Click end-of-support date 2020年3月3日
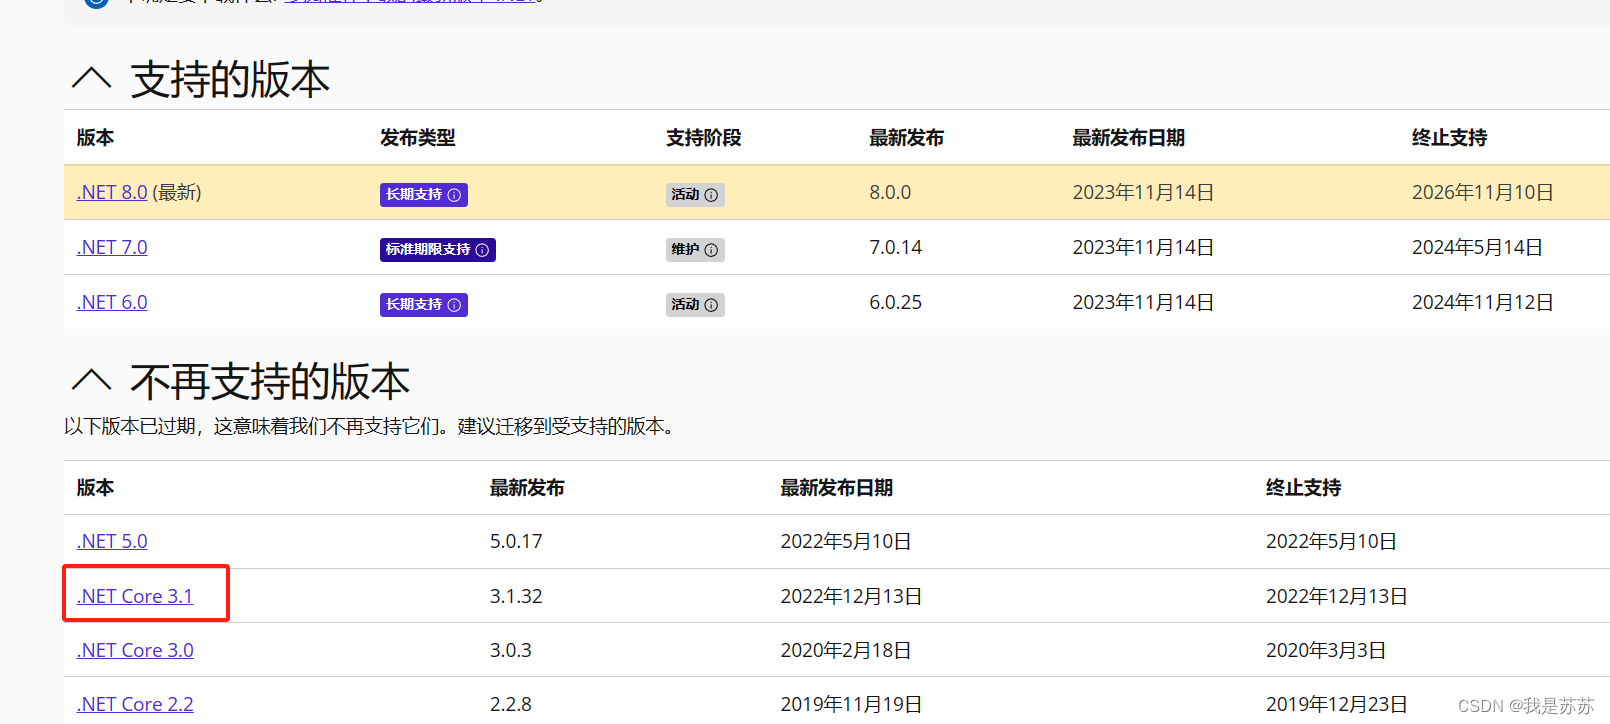Screen dimensions: 1610x724 (x=1326, y=650)
